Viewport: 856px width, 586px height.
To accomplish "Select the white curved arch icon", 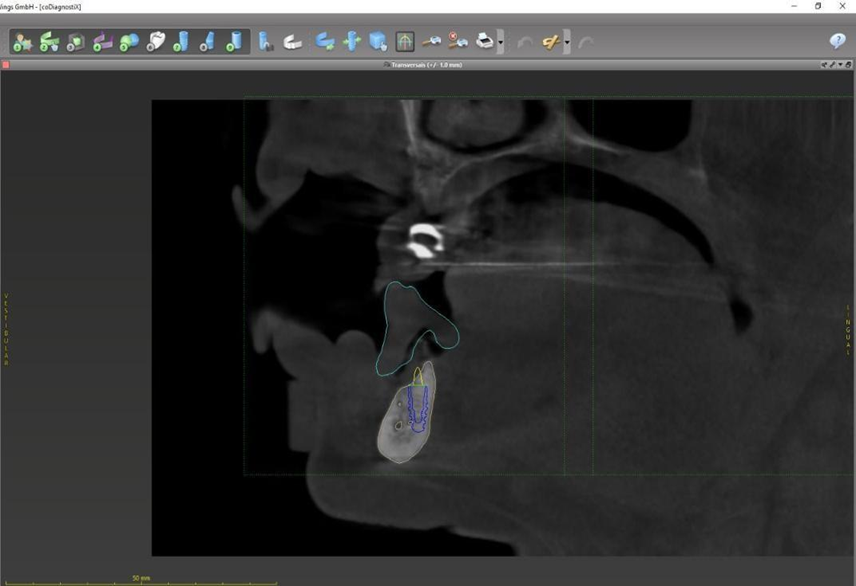I will point(292,42).
